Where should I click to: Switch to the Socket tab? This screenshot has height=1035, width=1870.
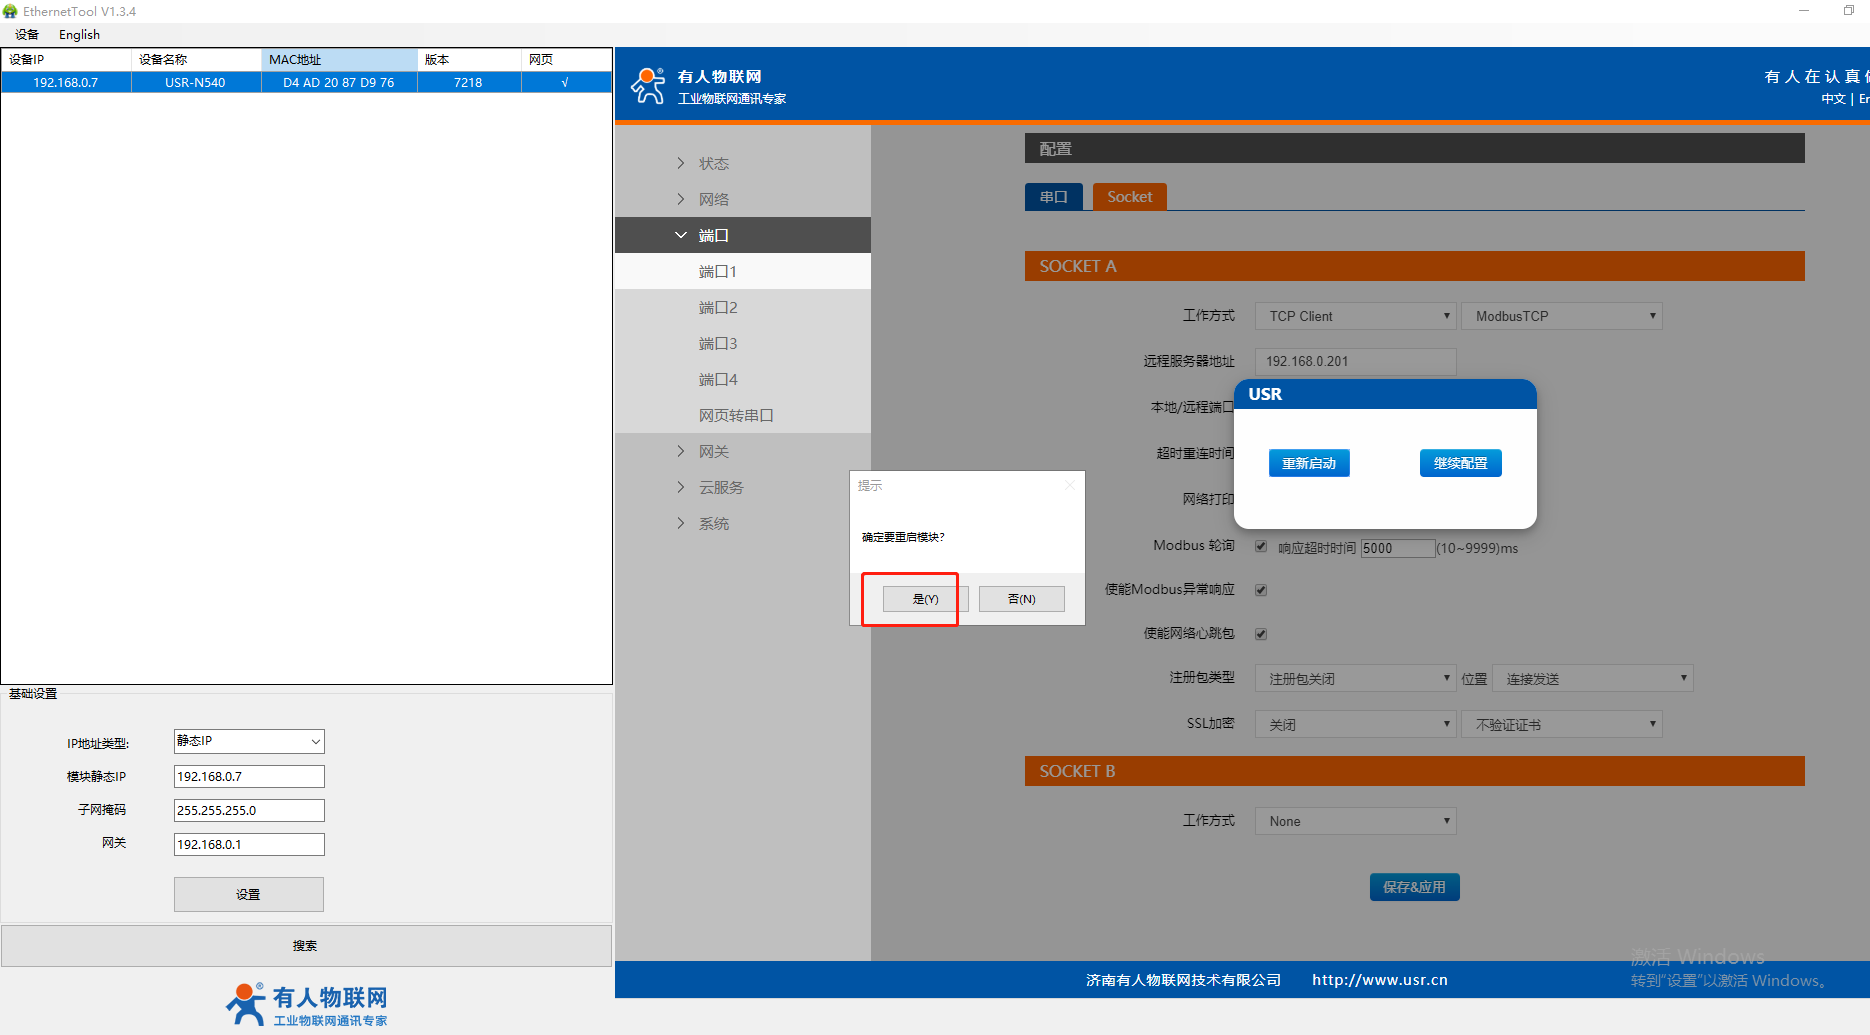1129,197
